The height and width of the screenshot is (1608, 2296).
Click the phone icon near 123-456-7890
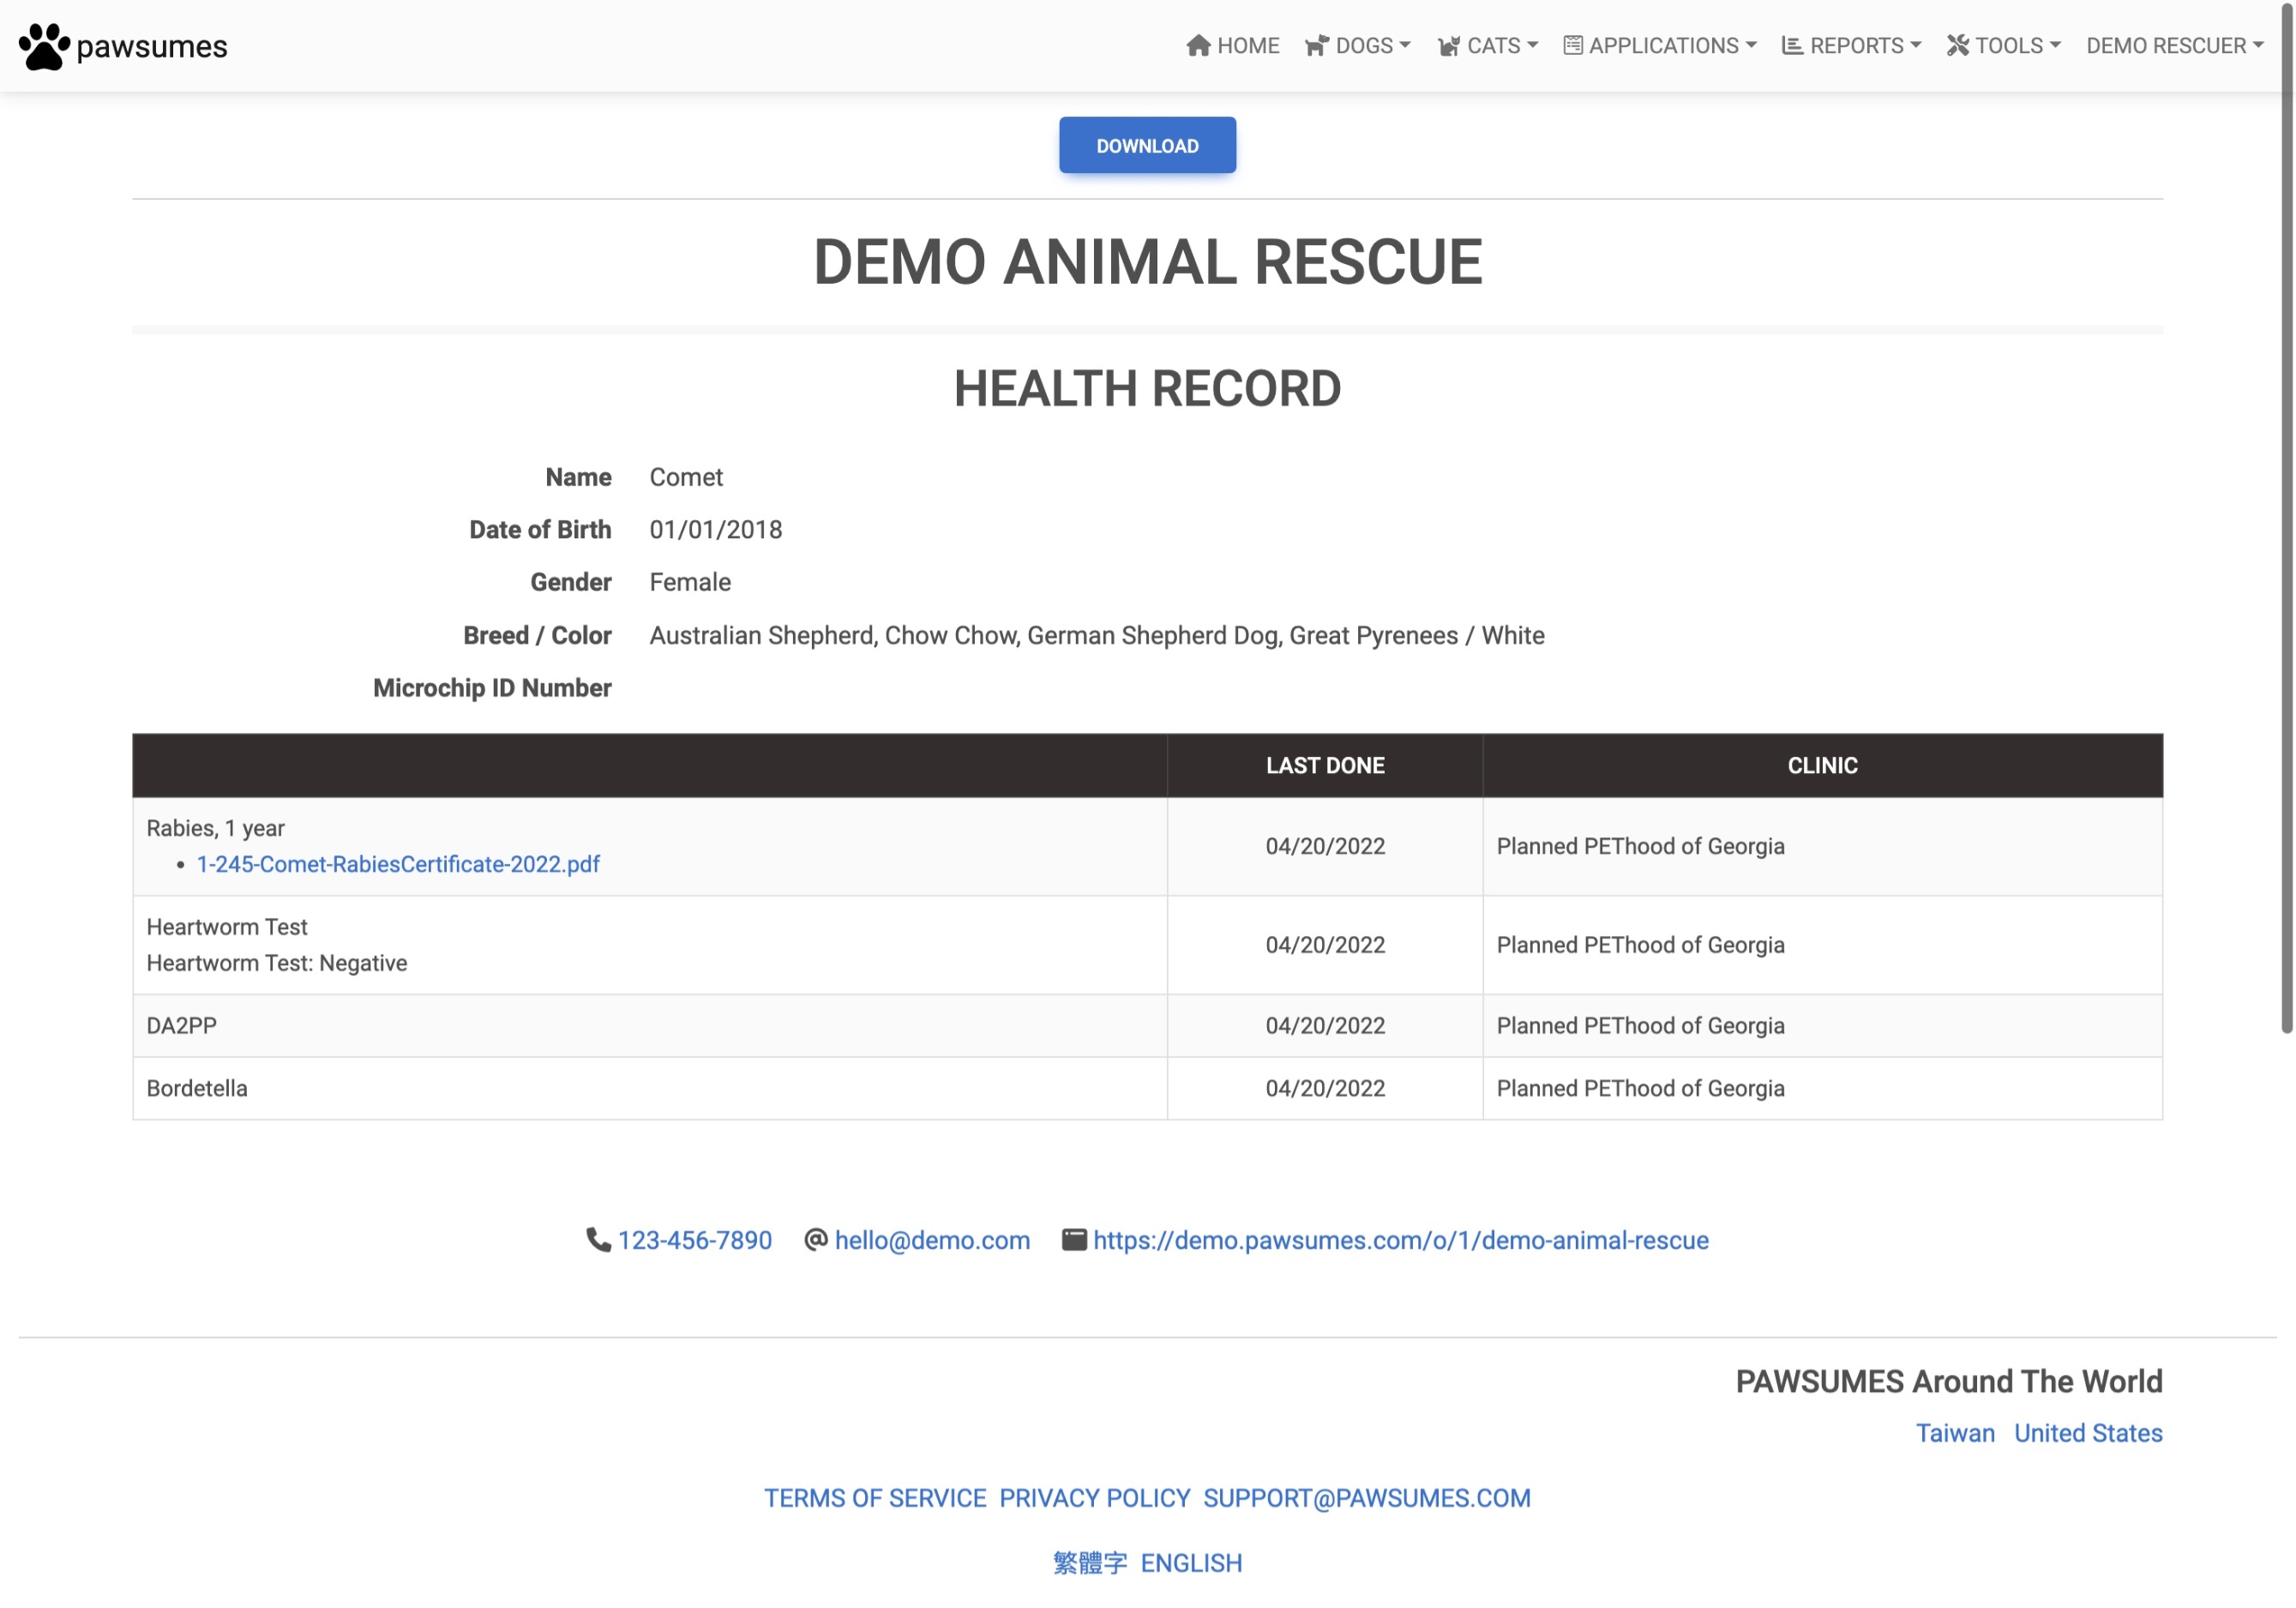coord(598,1240)
